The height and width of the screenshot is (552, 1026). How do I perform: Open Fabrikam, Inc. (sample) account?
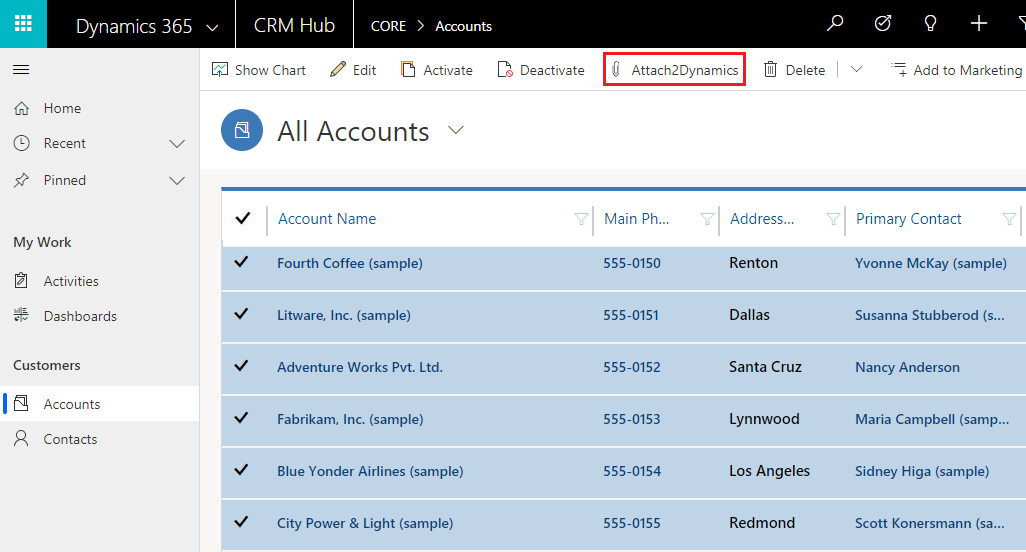pyautogui.click(x=350, y=419)
